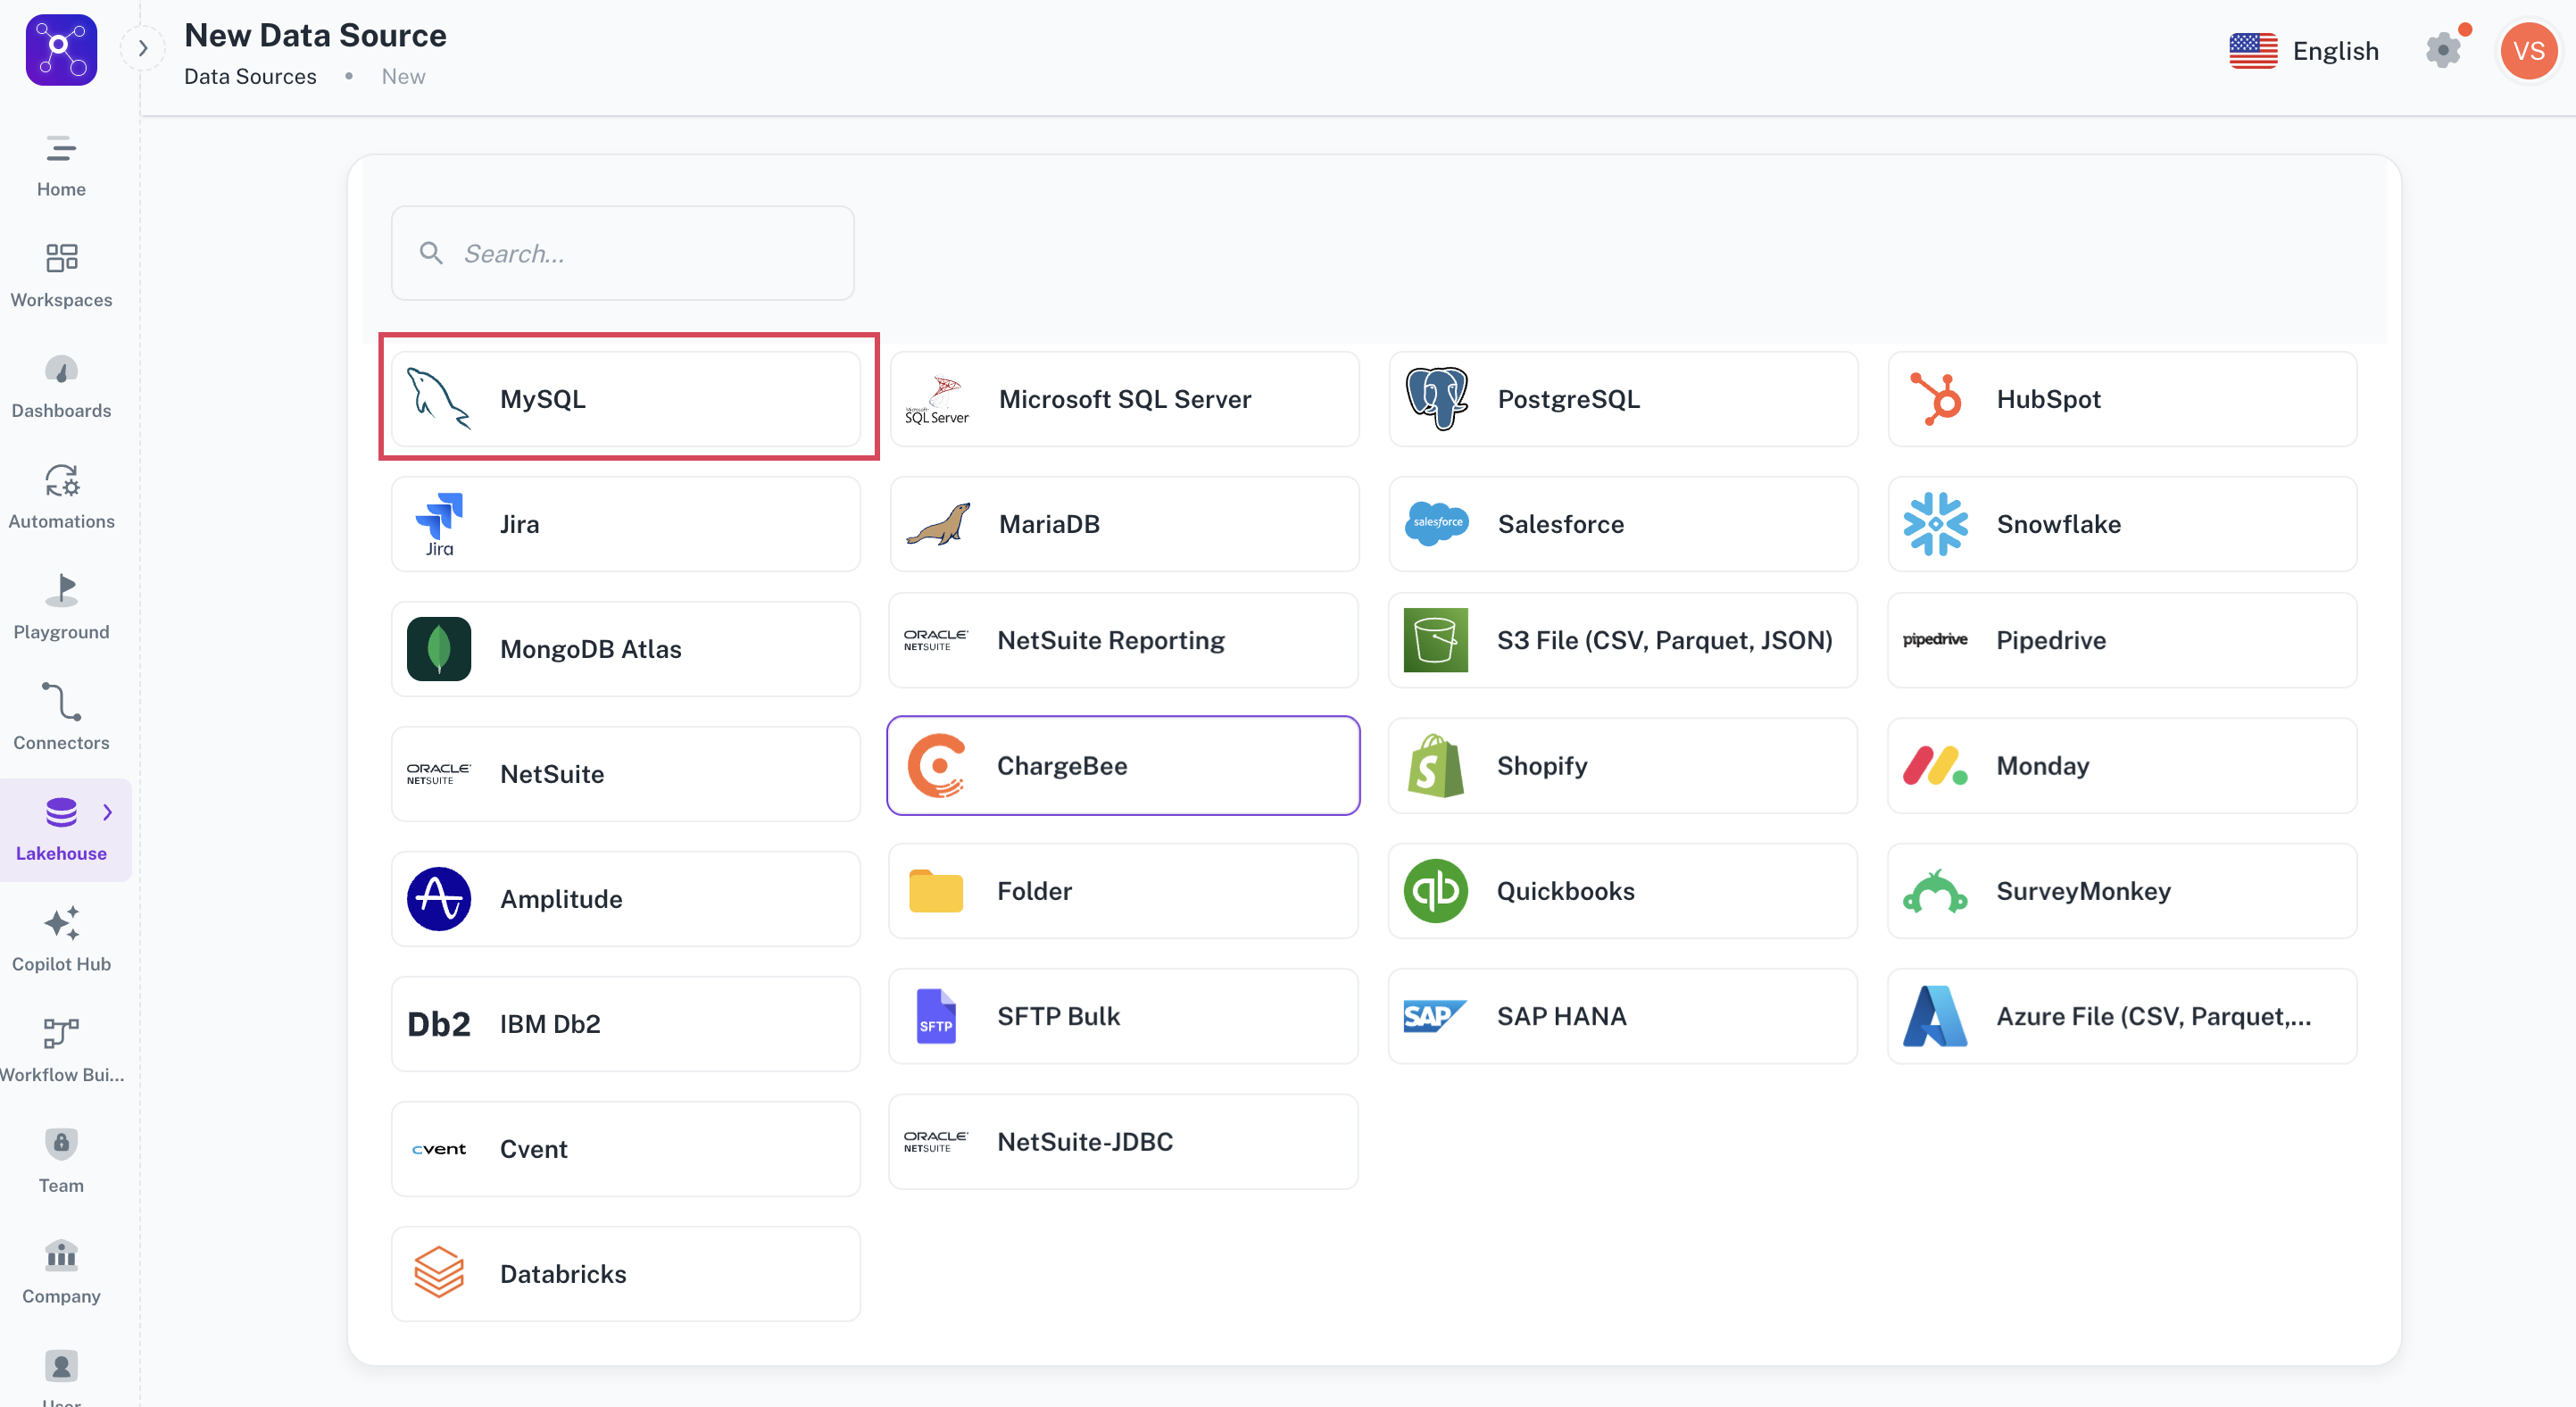Viewport: 2576px width, 1407px height.
Task: Go to Dashboards in the sidebar
Action: pyautogui.click(x=61, y=387)
